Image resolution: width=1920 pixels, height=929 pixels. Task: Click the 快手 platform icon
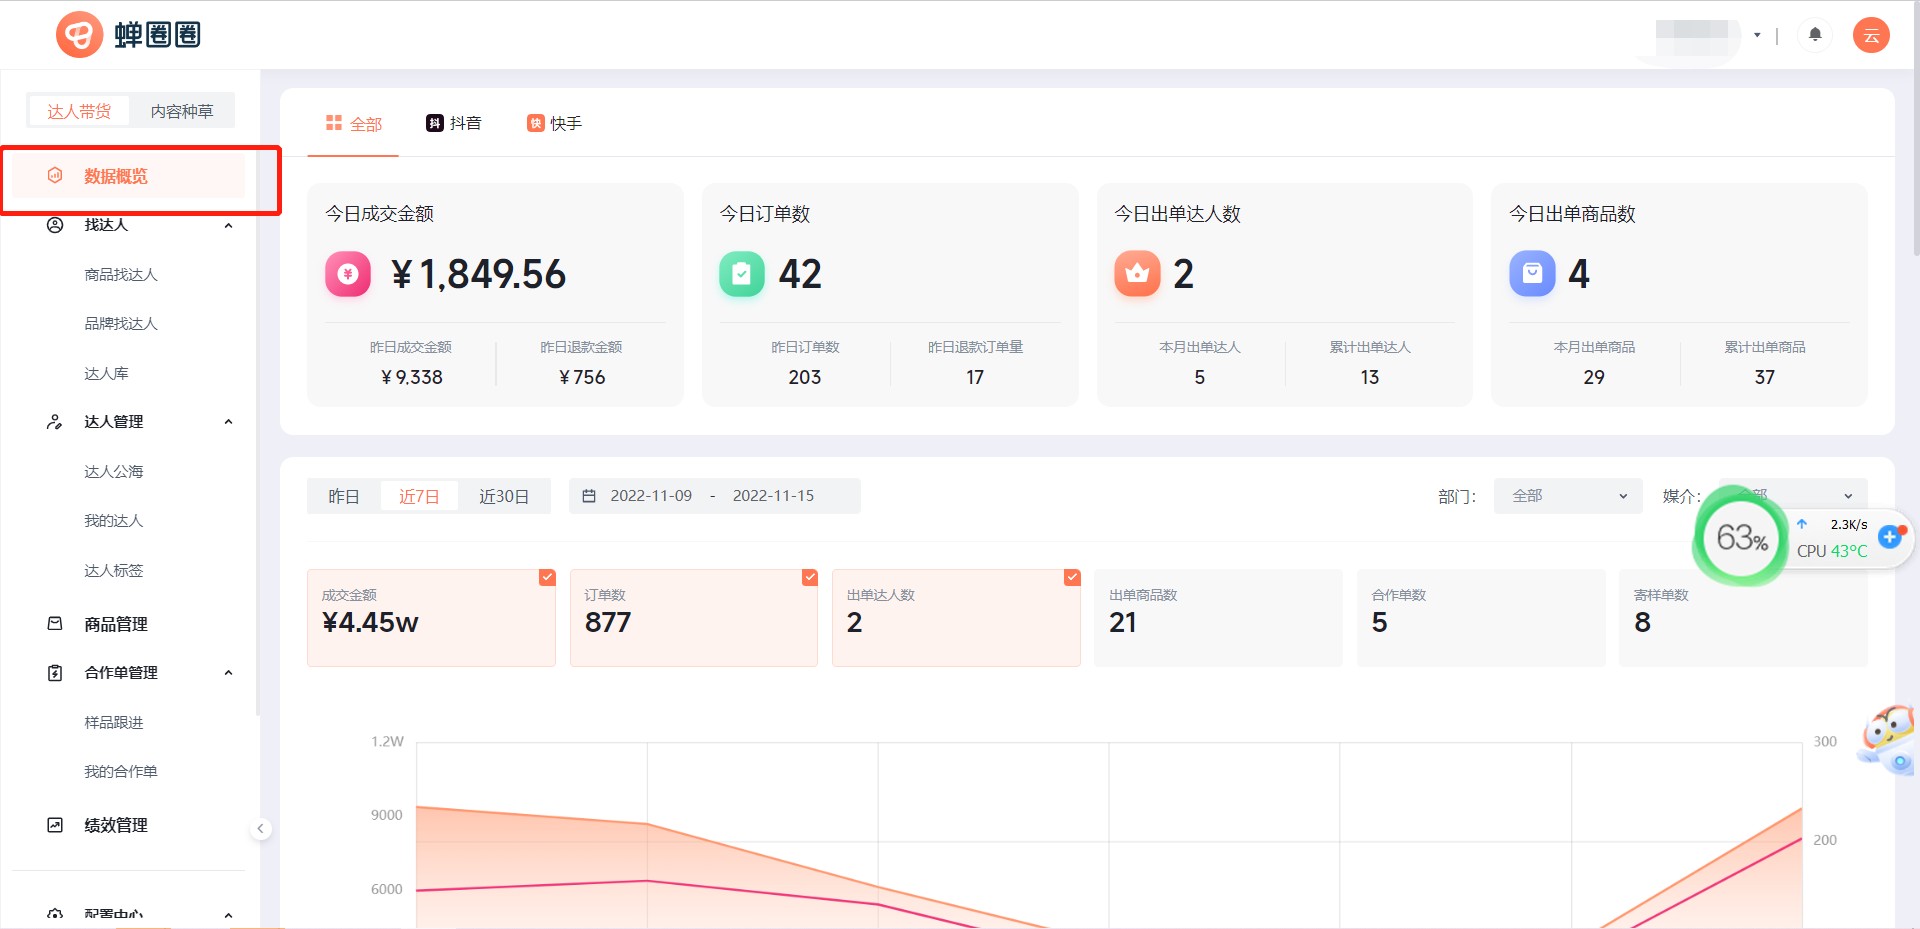(535, 123)
